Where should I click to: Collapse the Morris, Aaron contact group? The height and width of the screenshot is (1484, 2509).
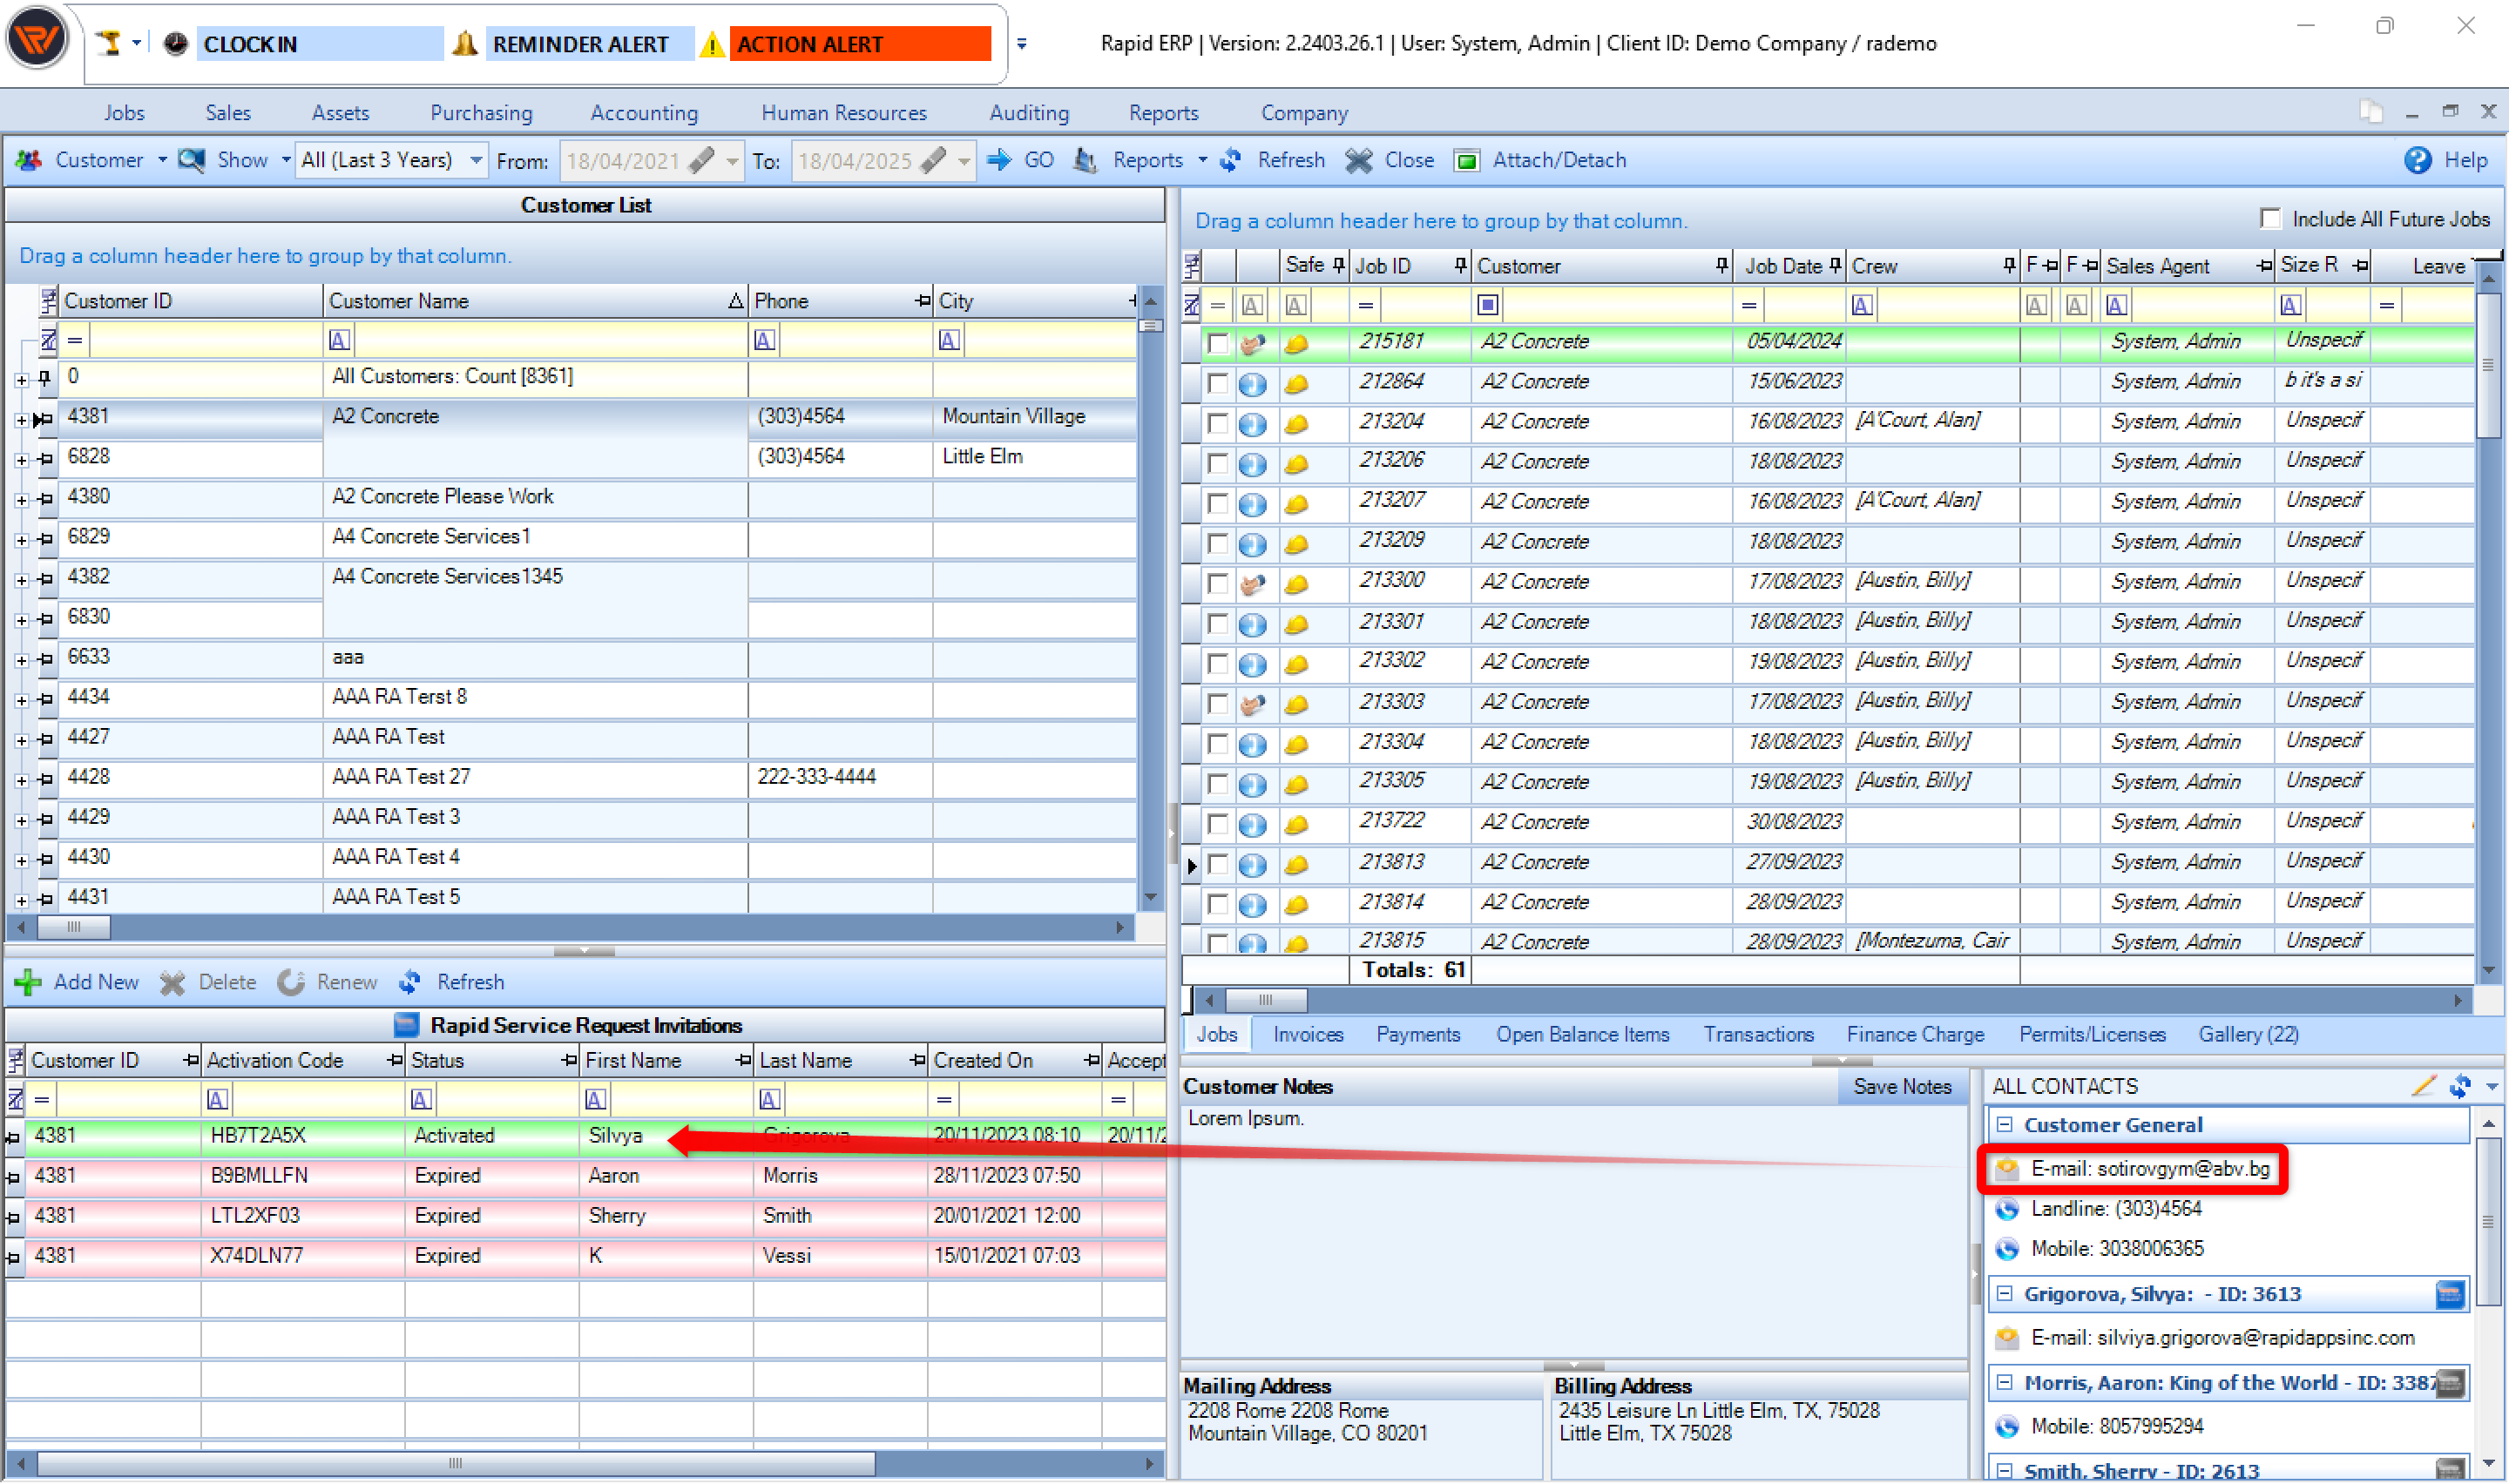[2004, 1383]
